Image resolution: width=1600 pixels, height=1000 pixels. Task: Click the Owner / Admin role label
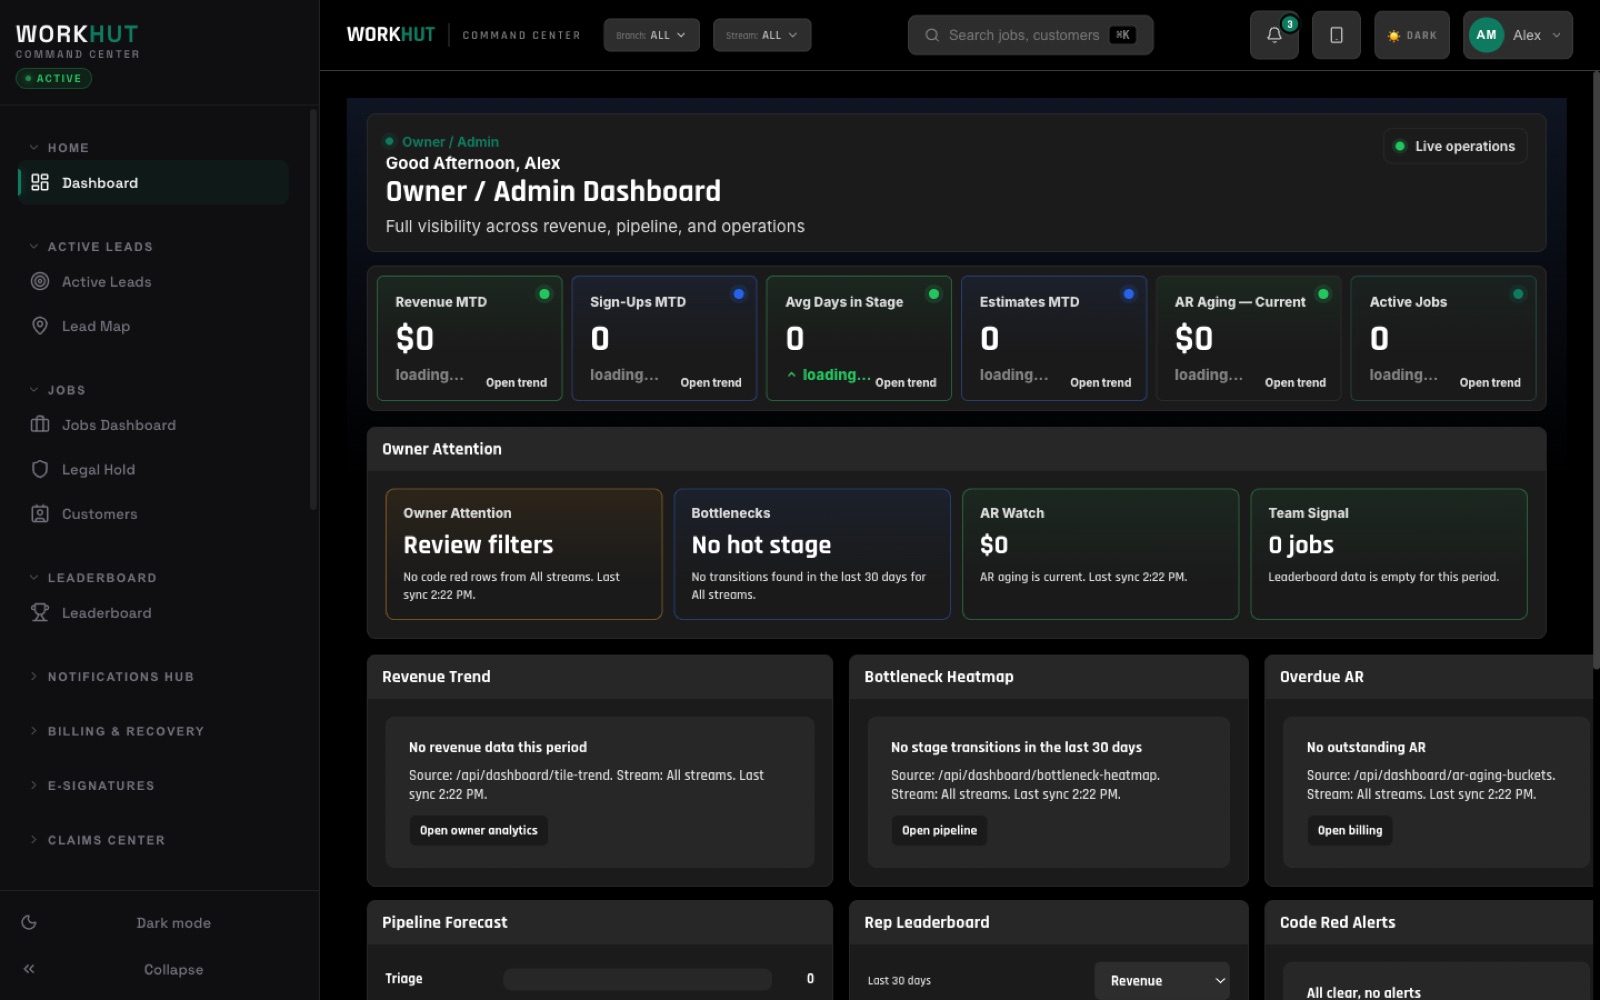click(450, 142)
